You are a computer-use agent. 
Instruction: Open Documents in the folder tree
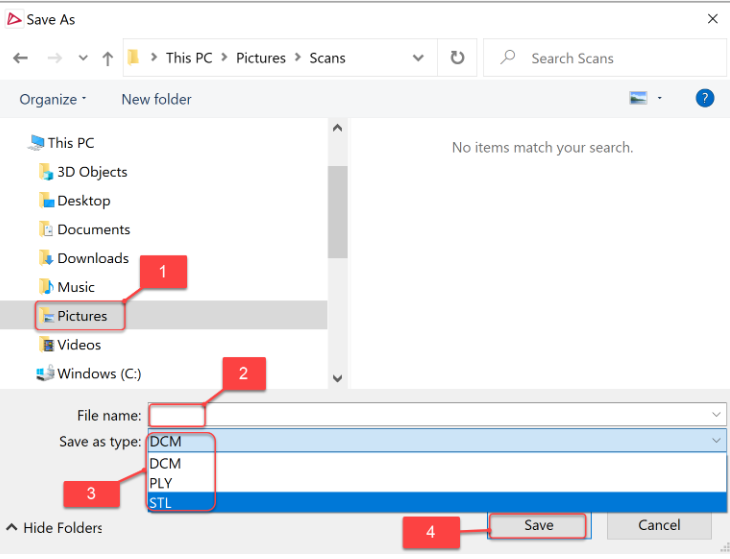[84, 229]
